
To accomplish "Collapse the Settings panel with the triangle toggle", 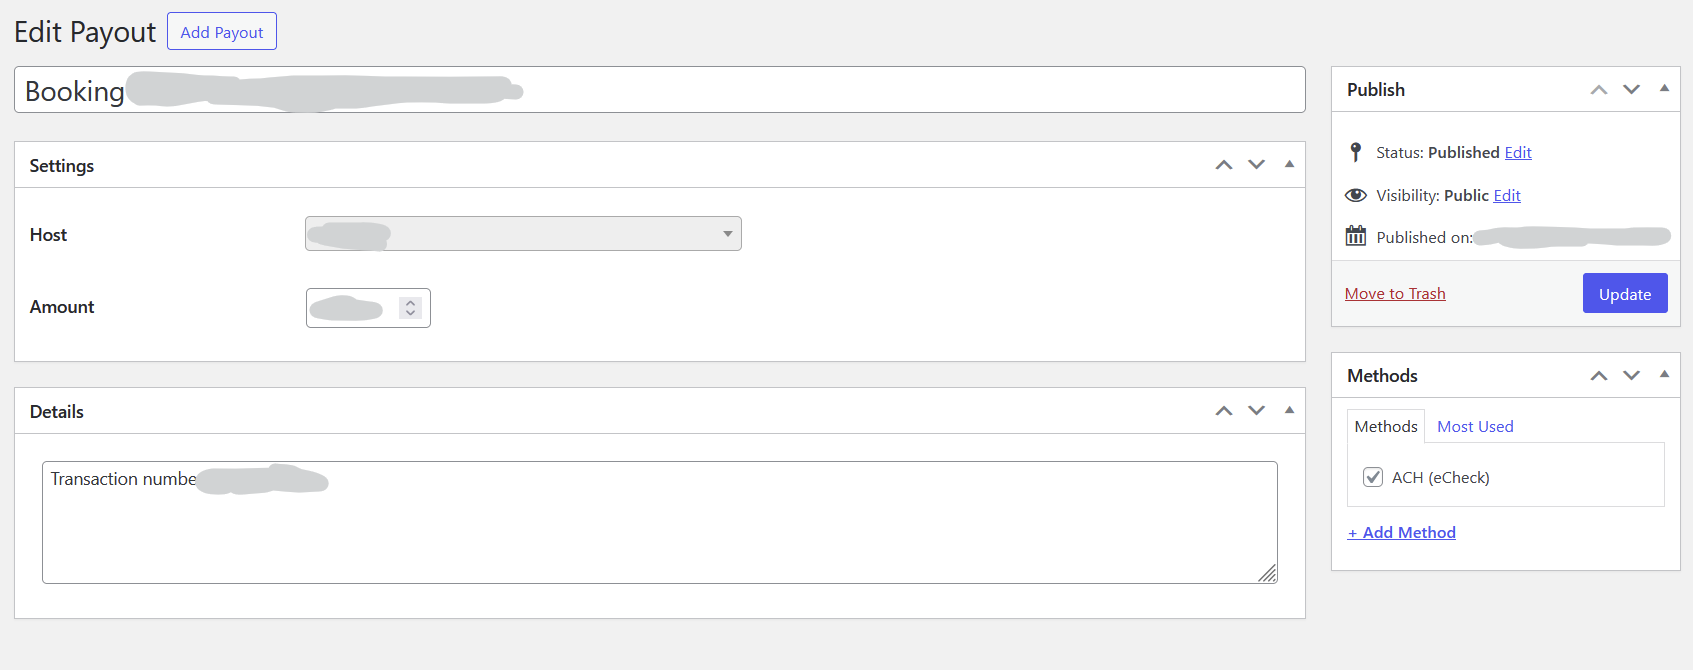I will coord(1289,164).
